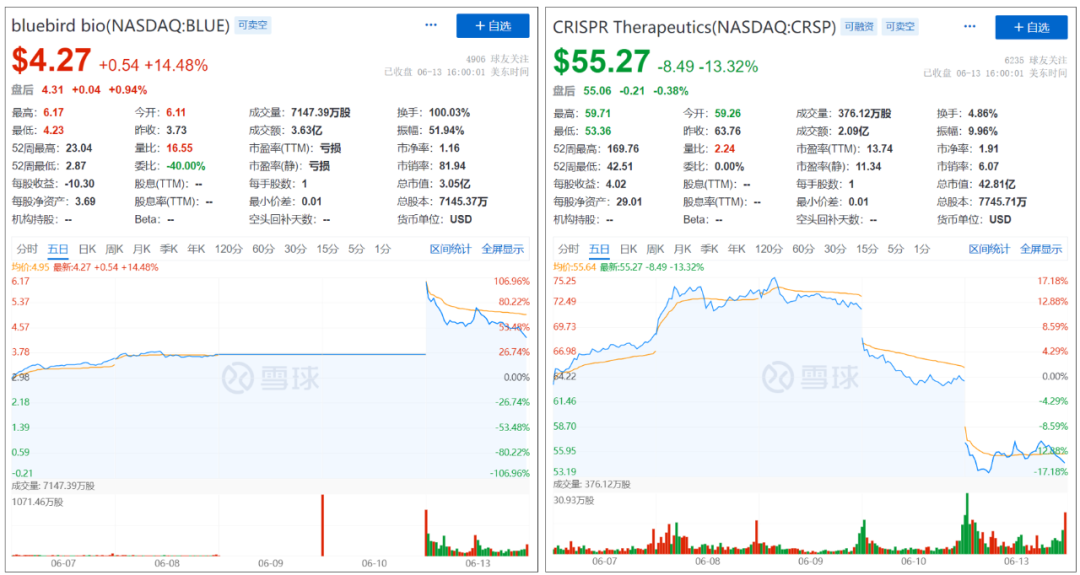Switch bluebird bio chart to 年K

coord(196,249)
